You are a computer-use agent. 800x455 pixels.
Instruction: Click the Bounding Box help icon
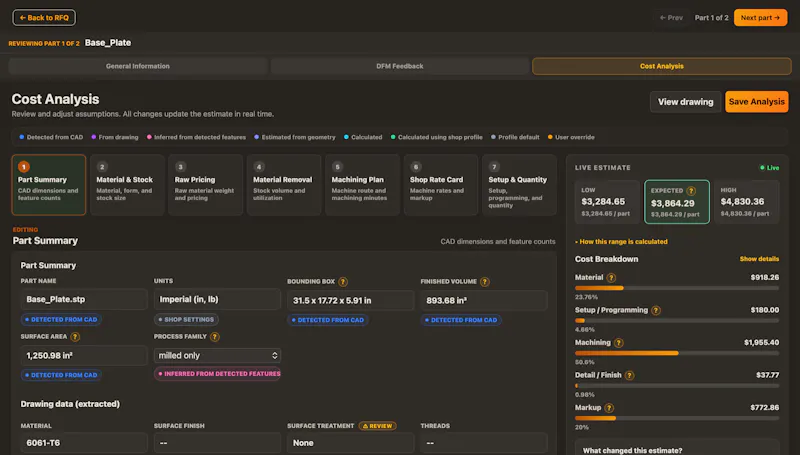click(343, 282)
